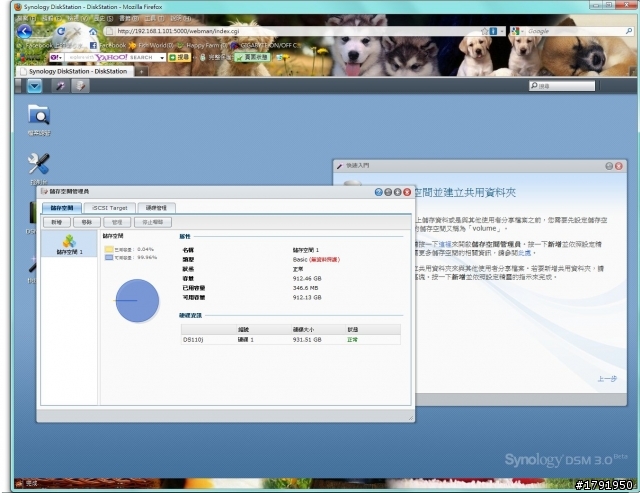Click the 931.51 GB disk size cell
Screen dimensions: 640x493
(307, 340)
